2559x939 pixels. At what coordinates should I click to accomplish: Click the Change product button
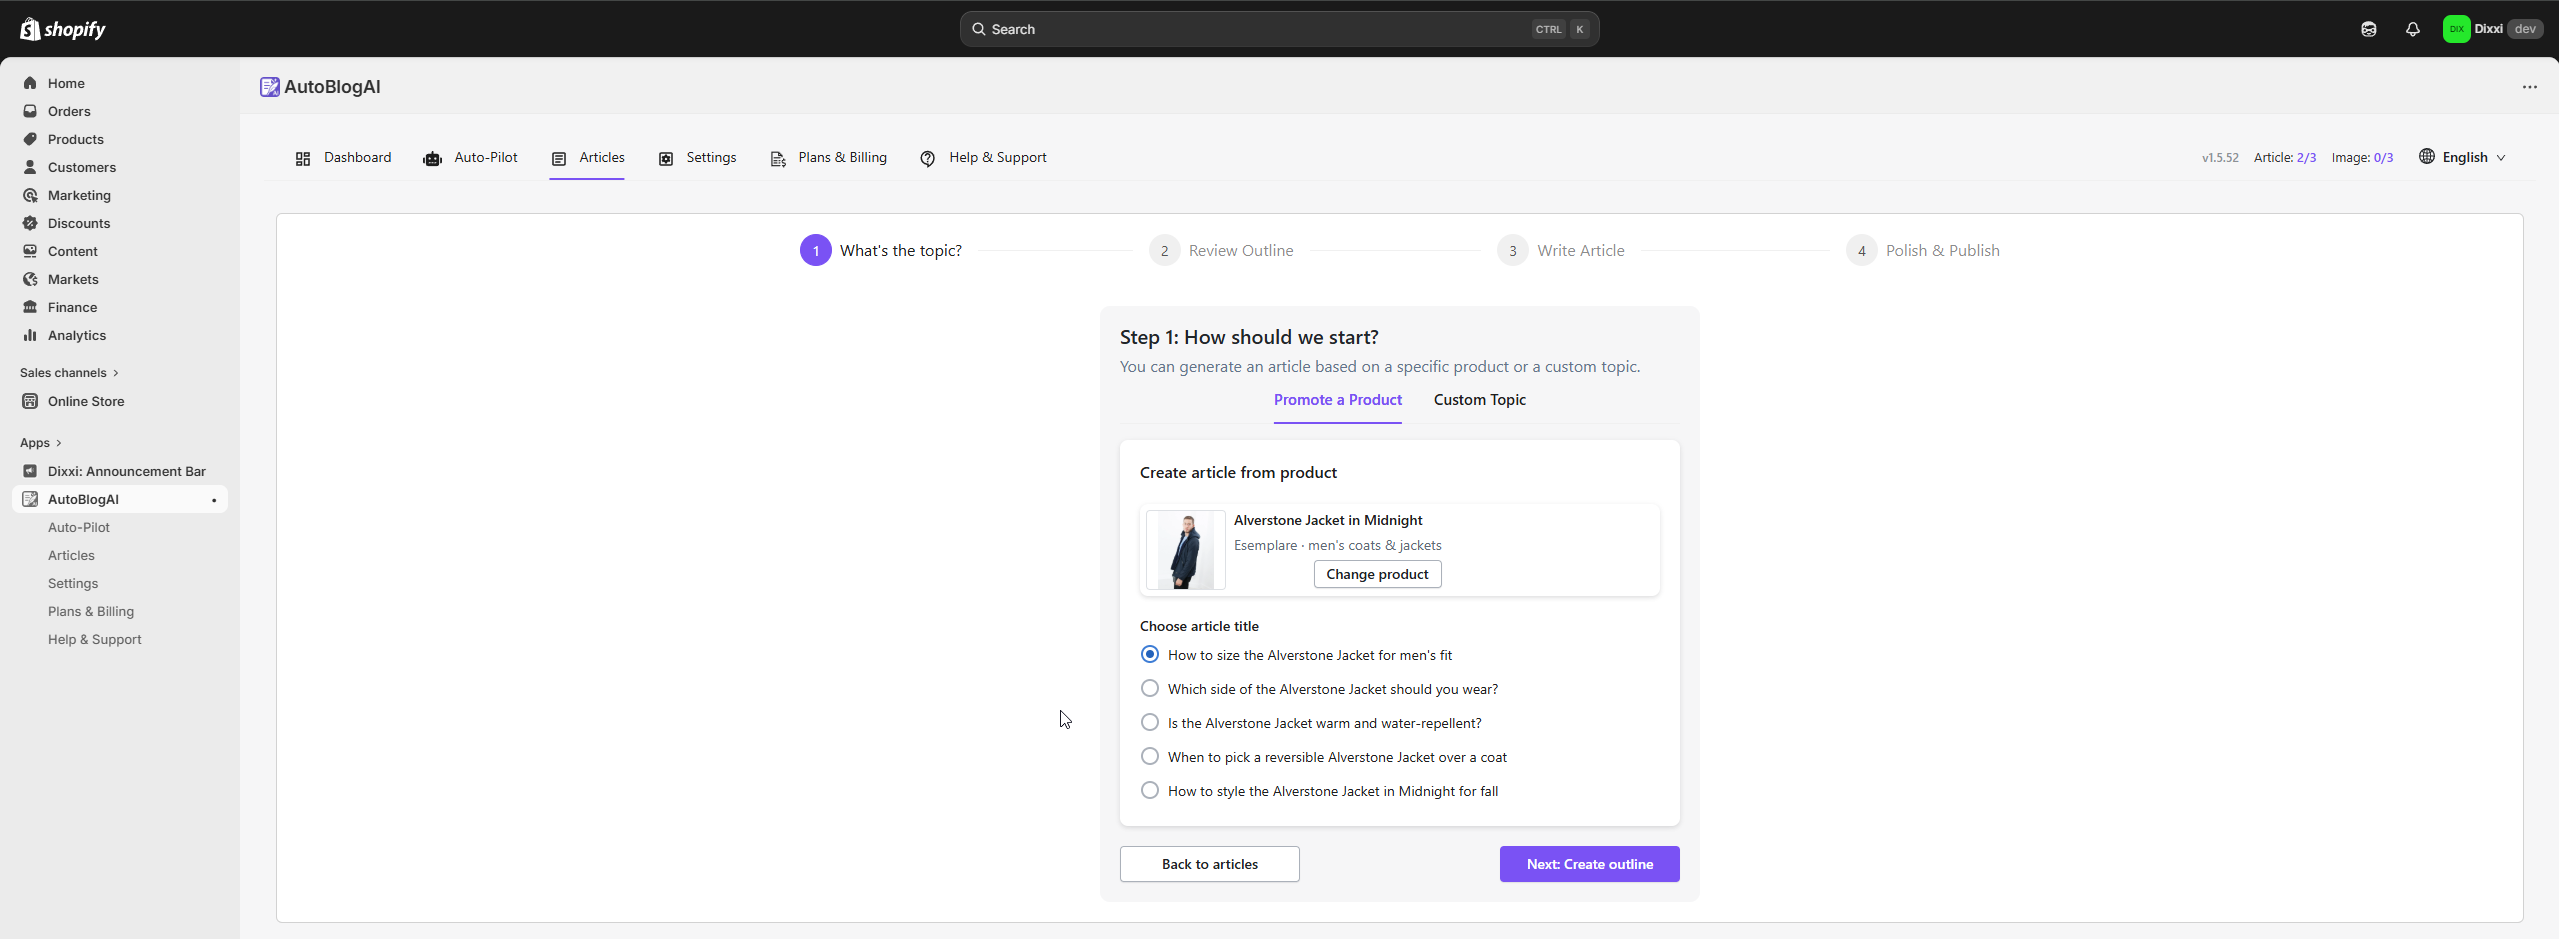coord(1377,574)
